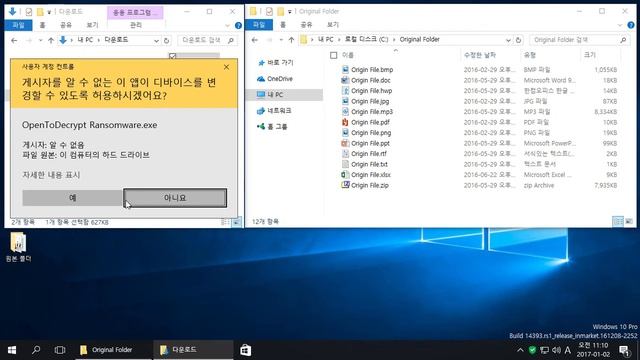Viewport: 640px width, 360px height.
Task: Select Origin File.doc icon
Action: pos(345,80)
